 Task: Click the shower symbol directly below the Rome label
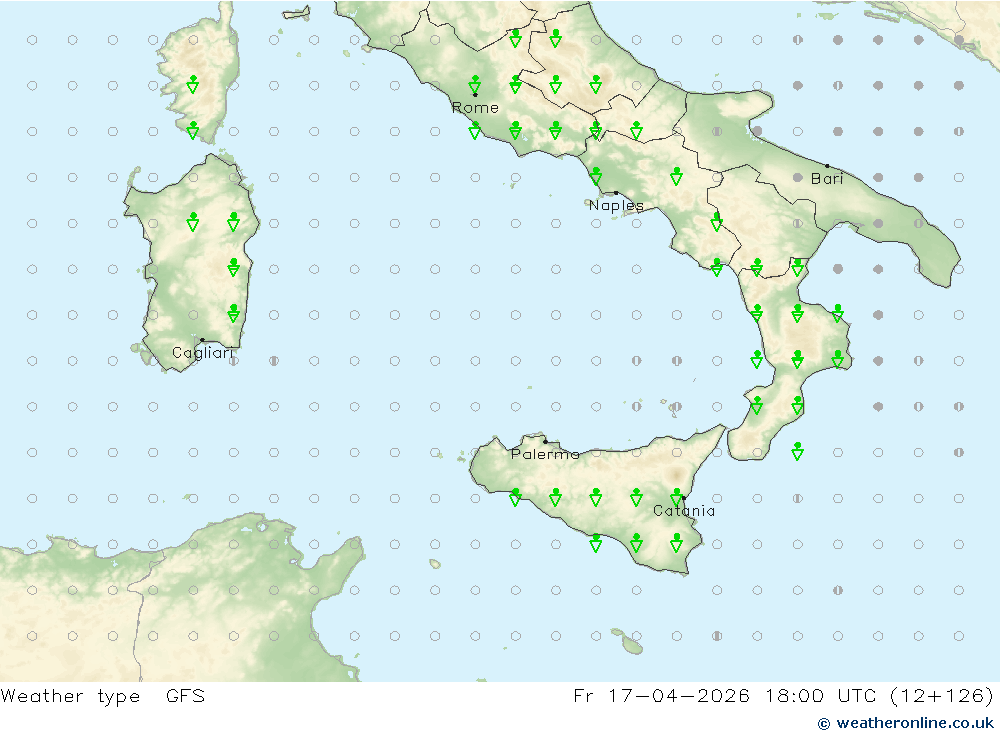click(x=475, y=130)
